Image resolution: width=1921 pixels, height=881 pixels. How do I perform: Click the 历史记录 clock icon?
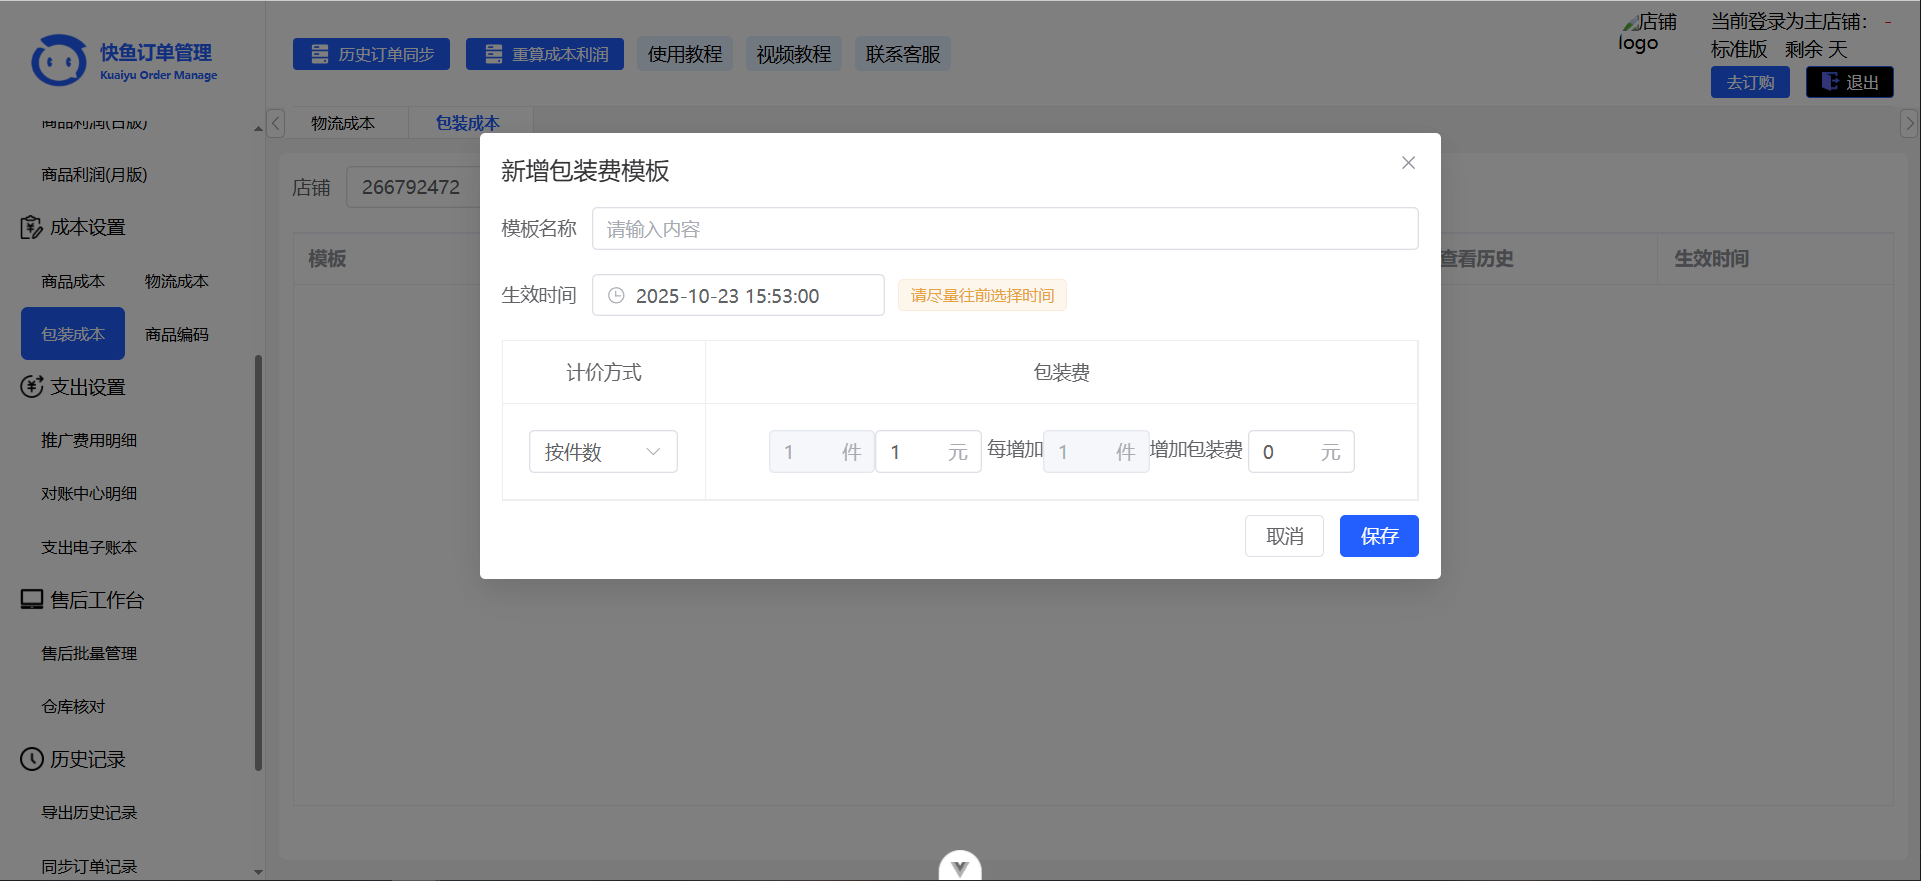[x=31, y=760]
